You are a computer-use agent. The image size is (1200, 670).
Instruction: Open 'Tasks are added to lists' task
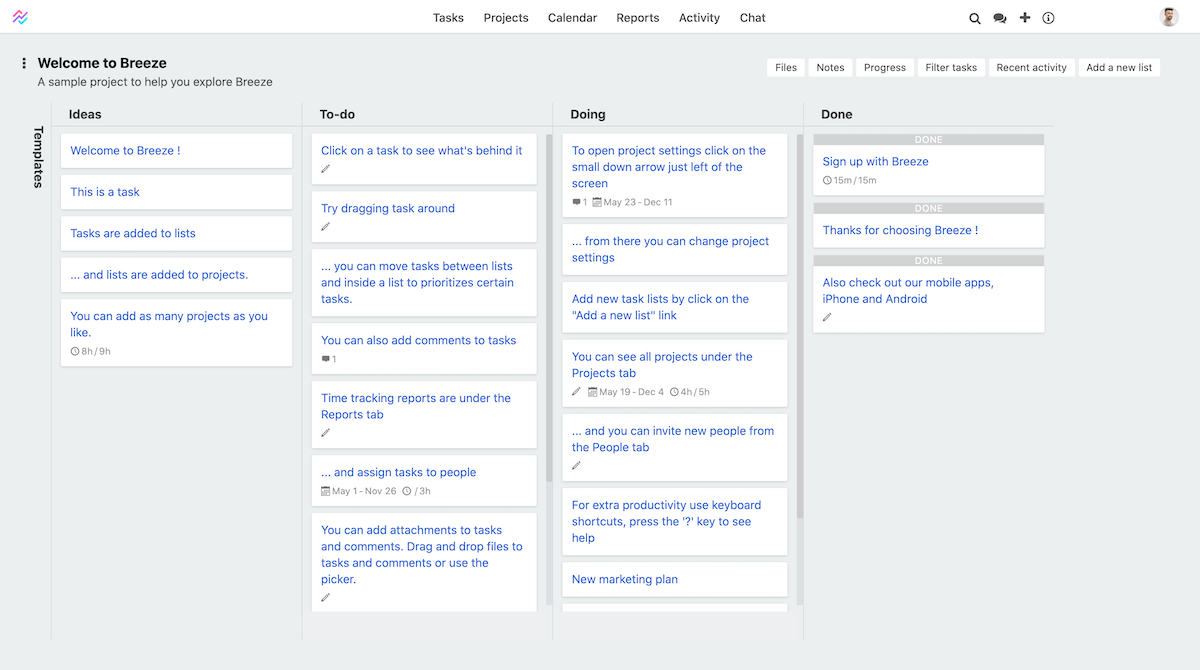[x=176, y=233]
